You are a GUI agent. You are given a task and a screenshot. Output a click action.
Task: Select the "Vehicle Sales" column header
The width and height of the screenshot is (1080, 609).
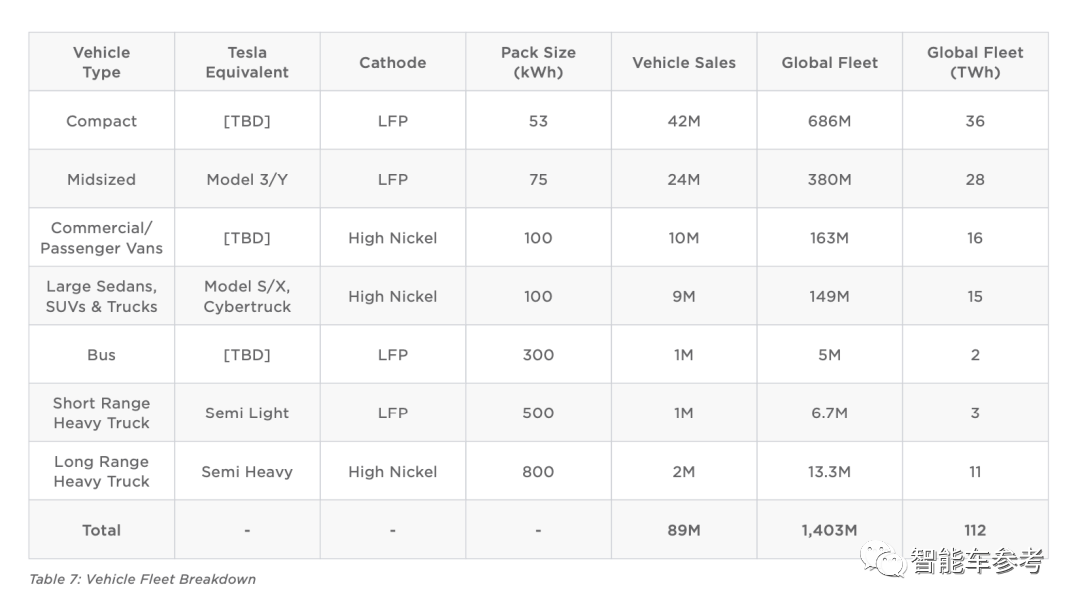coord(684,62)
